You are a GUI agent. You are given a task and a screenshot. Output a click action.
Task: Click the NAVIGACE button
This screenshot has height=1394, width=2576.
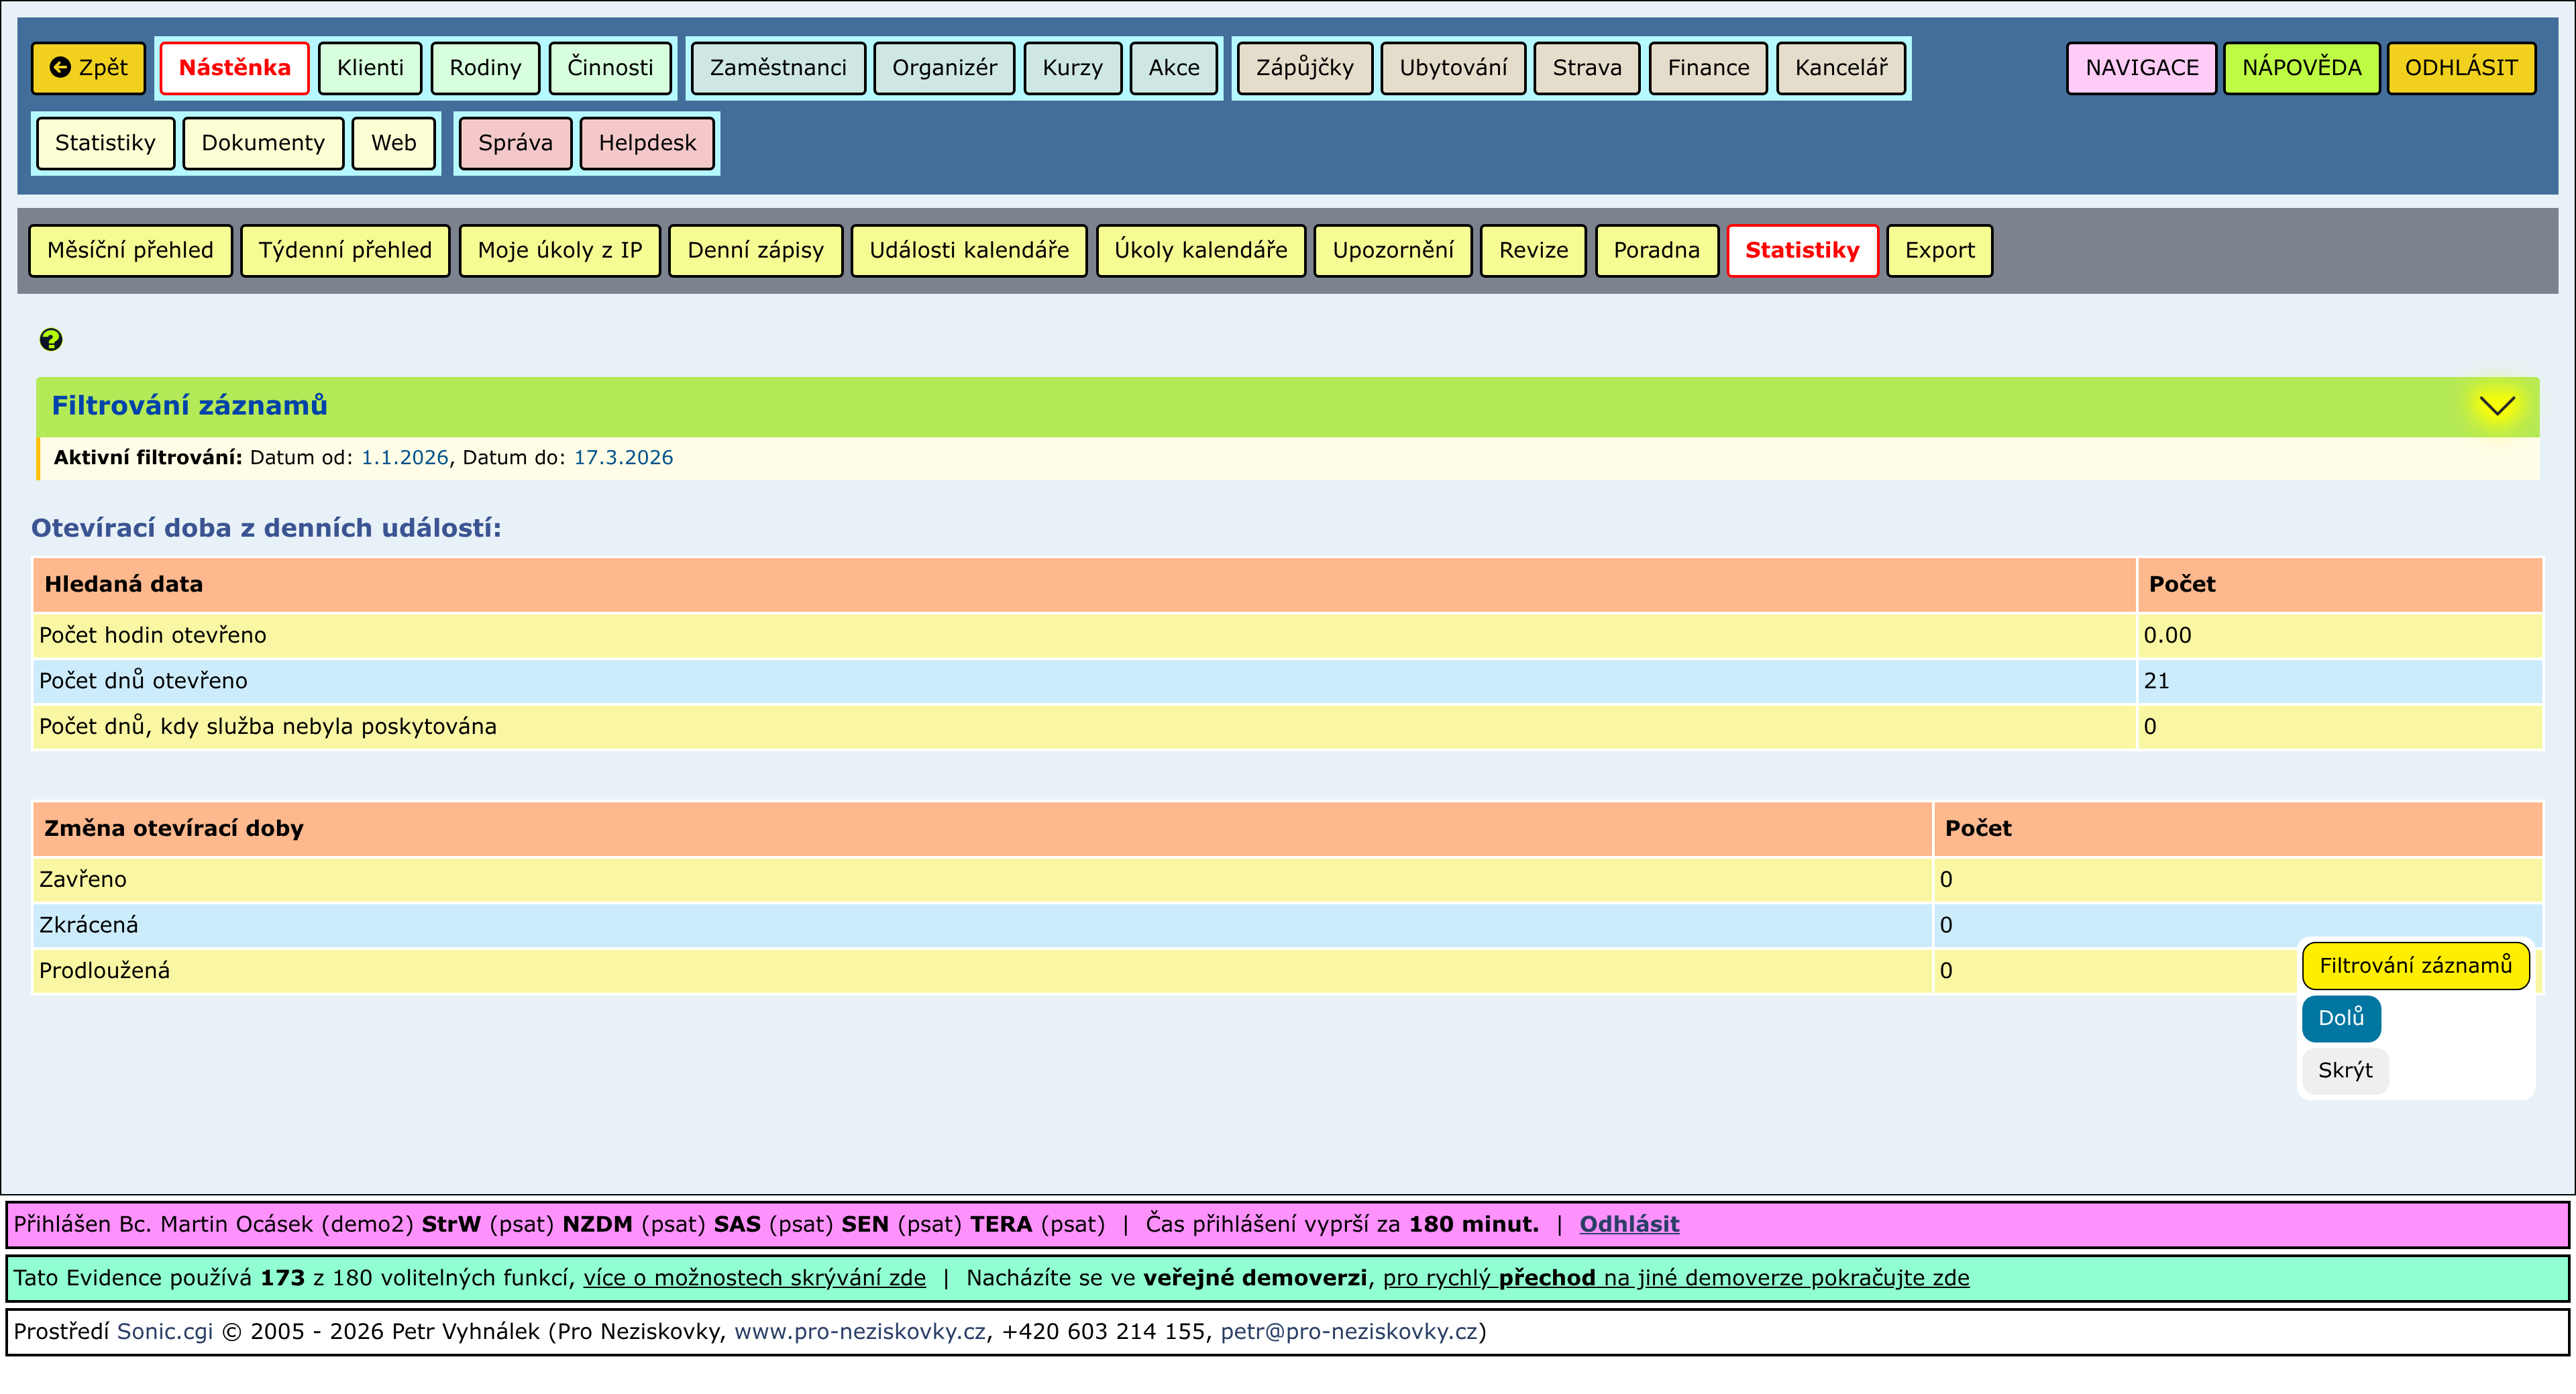2141,68
